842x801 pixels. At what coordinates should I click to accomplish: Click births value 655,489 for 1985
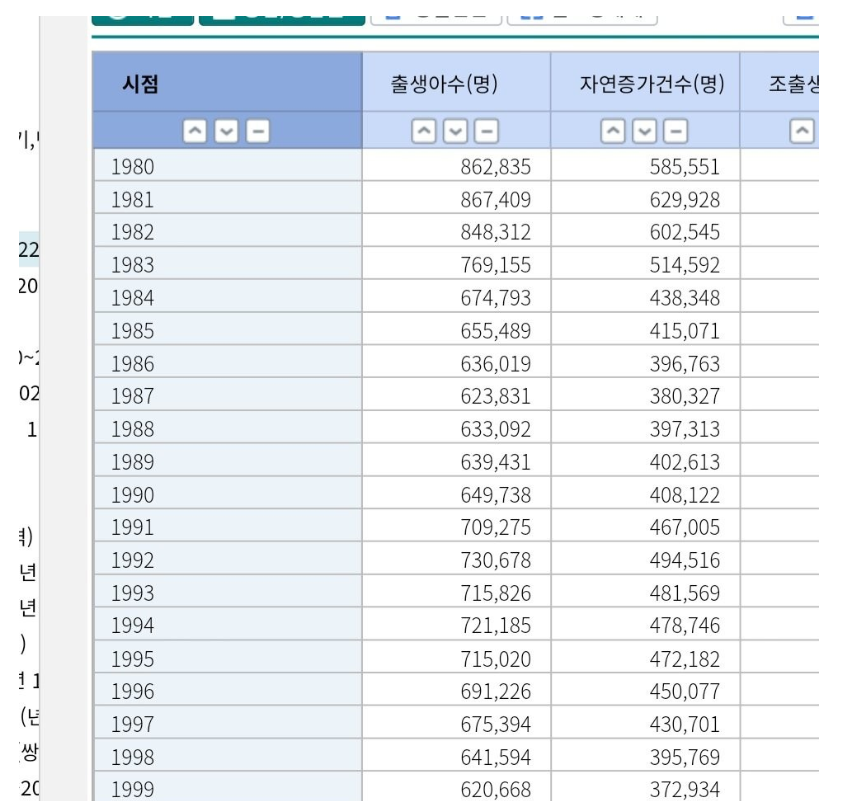pos(496,331)
